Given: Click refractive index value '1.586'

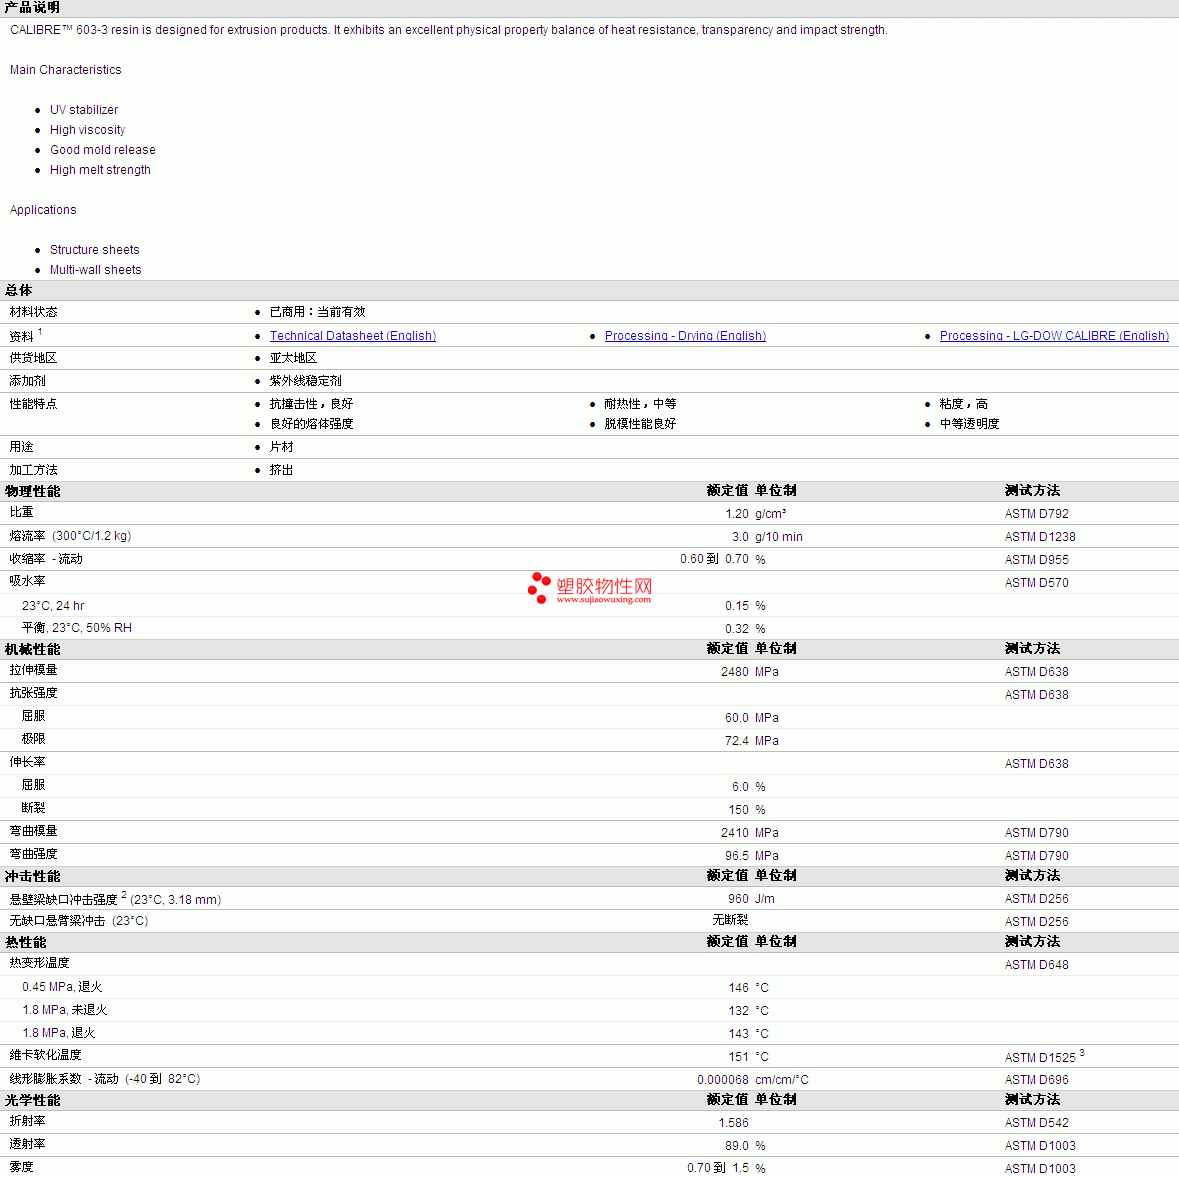Looking at the screenshot, I should coord(733,1124).
